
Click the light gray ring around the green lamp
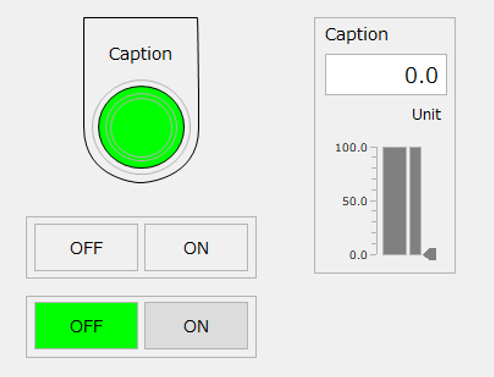coord(141,82)
